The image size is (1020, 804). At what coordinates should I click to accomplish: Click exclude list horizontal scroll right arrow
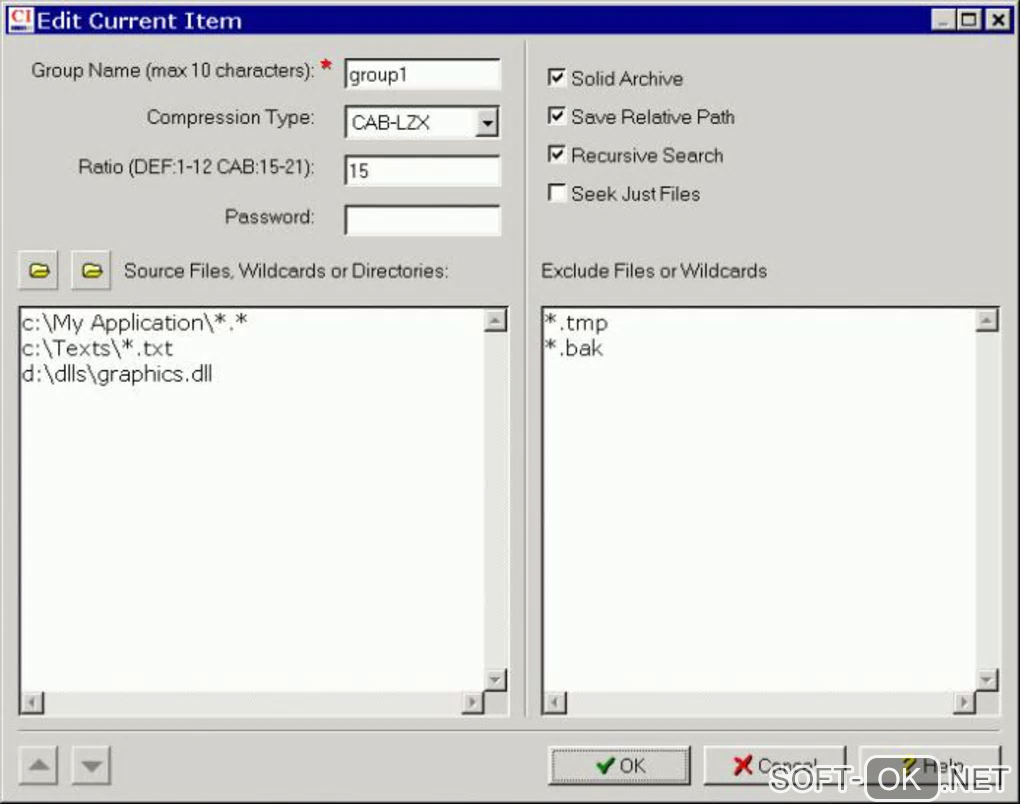point(964,703)
